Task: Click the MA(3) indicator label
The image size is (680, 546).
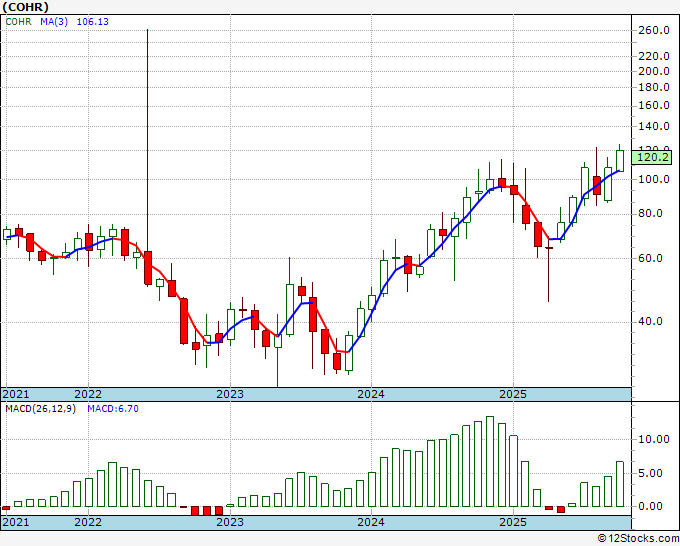Action: (x=54, y=22)
